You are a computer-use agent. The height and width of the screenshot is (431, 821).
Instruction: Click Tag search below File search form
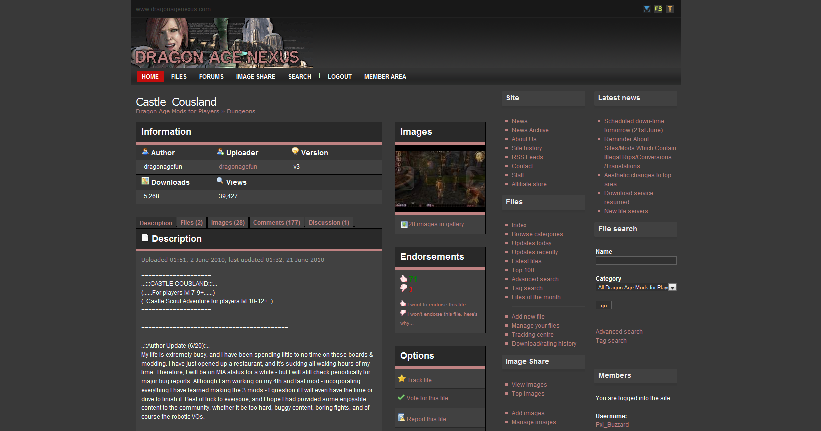tap(611, 340)
